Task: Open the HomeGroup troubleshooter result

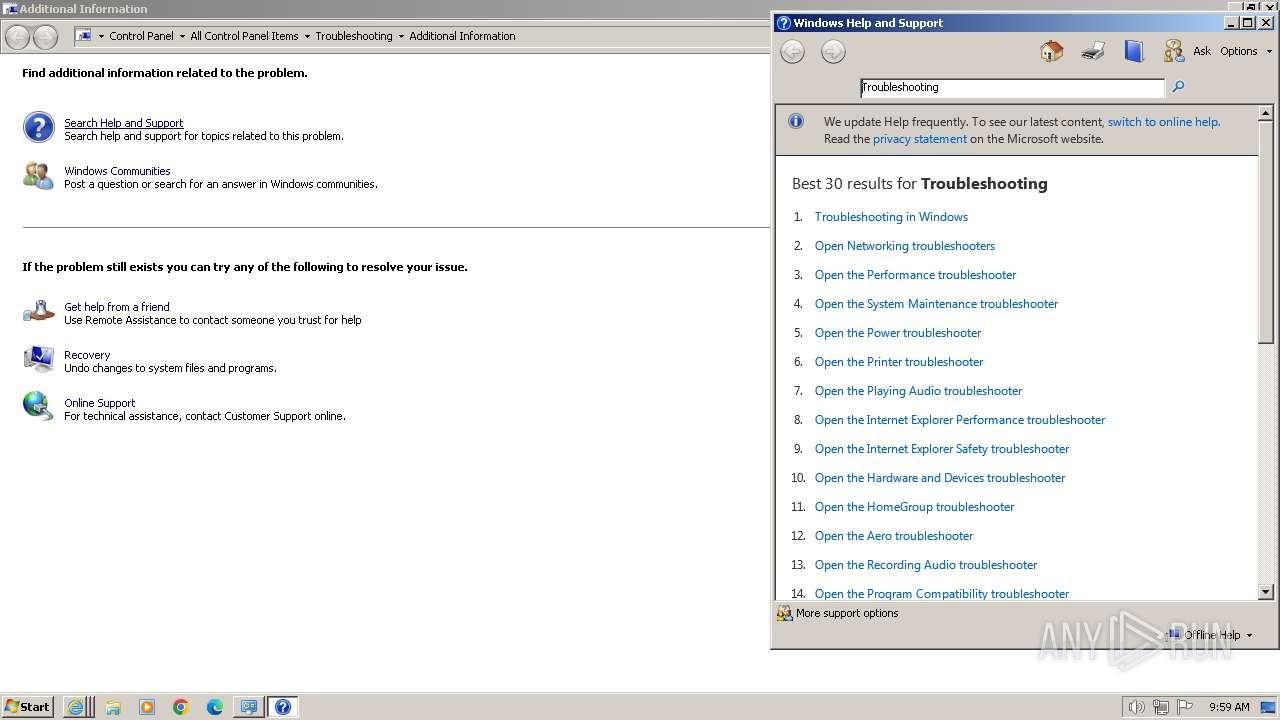Action: point(914,507)
